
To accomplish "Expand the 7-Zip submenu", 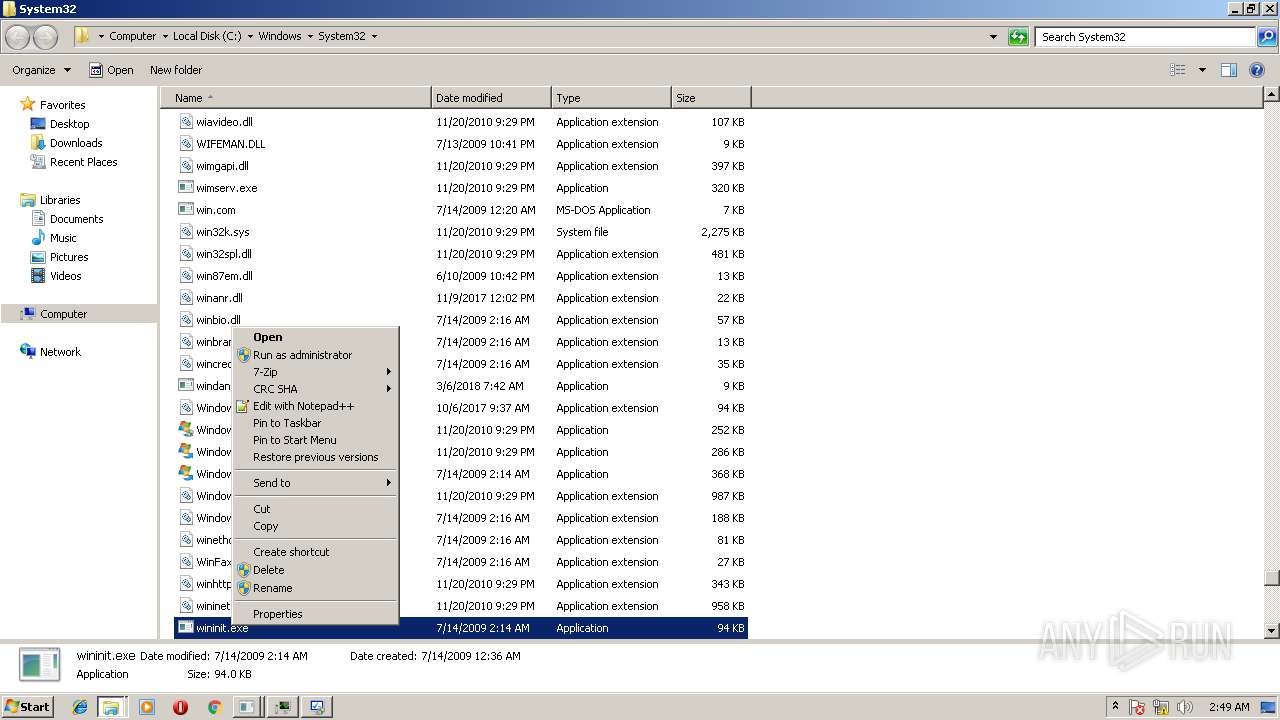I will pyautogui.click(x=316, y=372).
